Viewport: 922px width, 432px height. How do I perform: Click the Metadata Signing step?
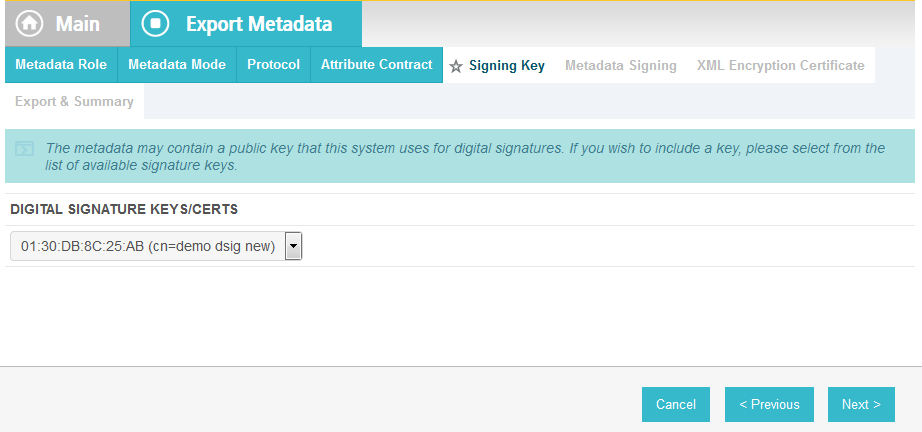pyautogui.click(x=621, y=65)
